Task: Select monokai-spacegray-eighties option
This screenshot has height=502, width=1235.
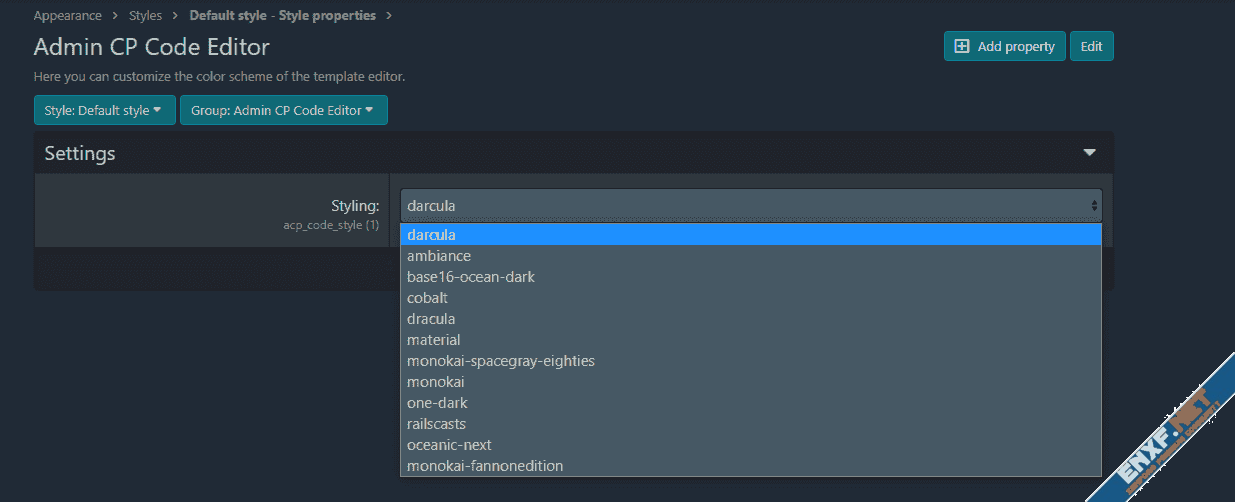Action: (x=500, y=361)
